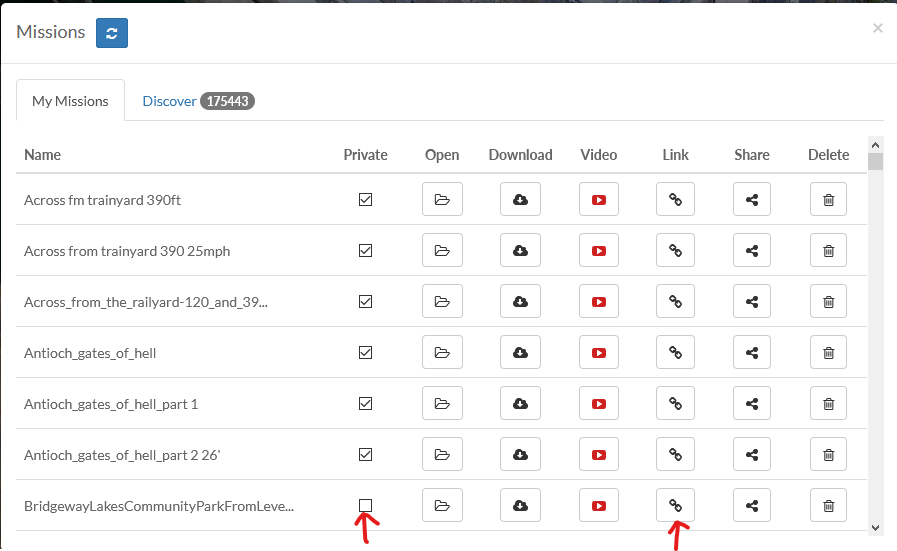Select the Antioch_gates_of_hell mission name
The width and height of the screenshot is (897, 551).
click(90, 353)
